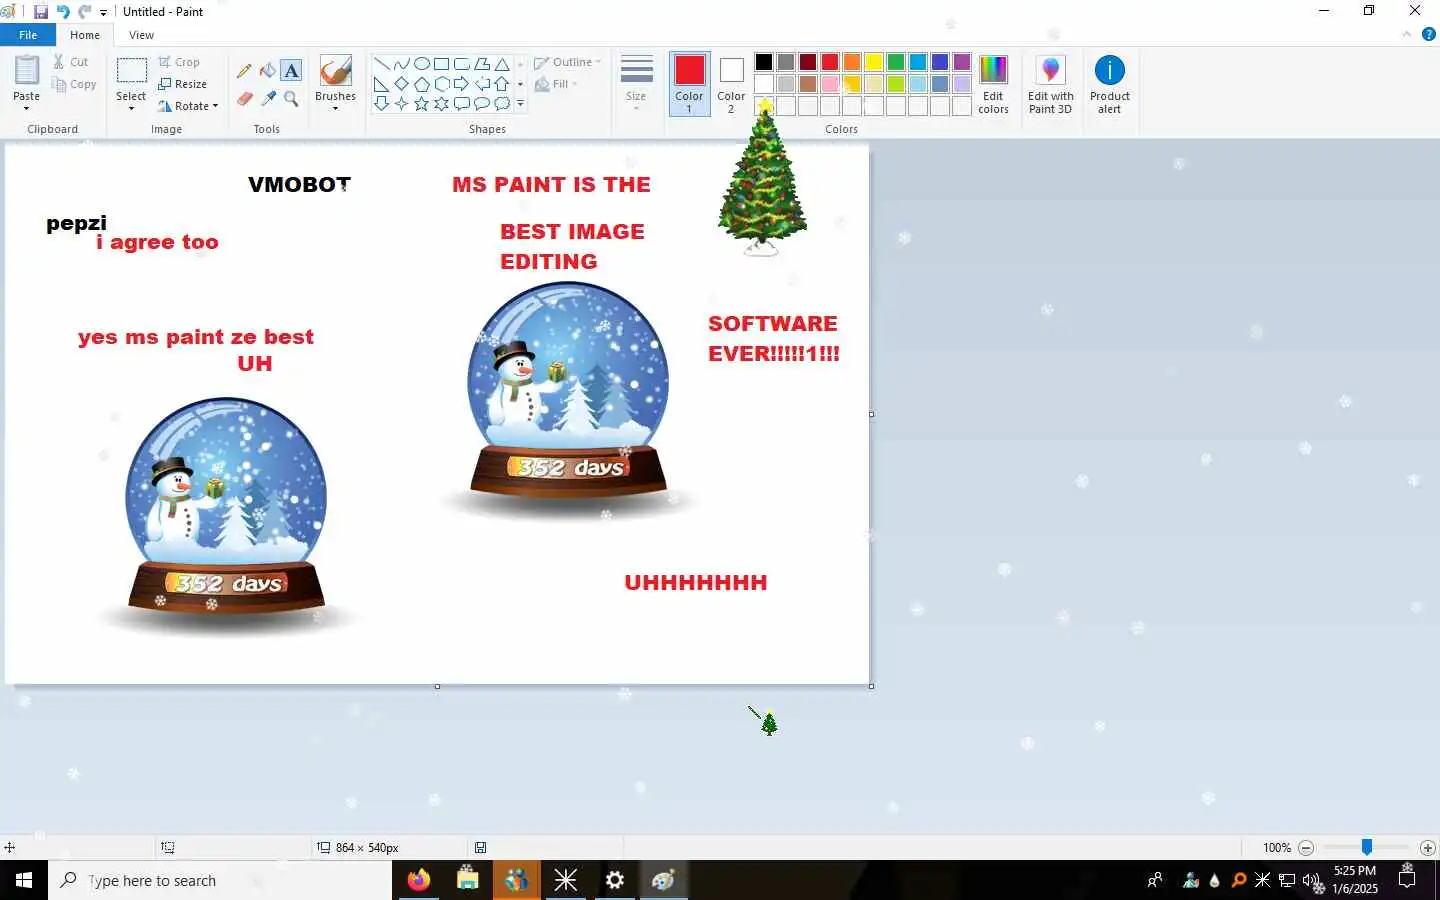Choose the Oval shape

coord(421,64)
